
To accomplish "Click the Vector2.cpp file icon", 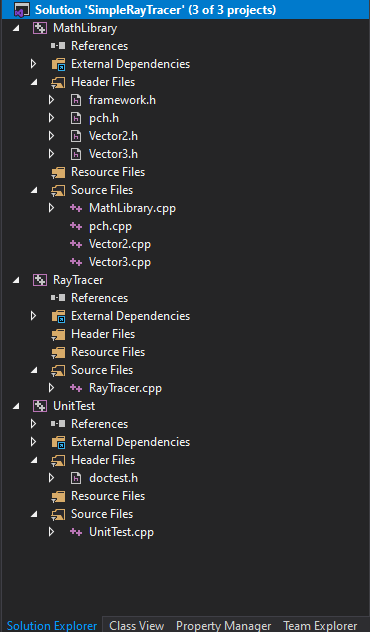I will tap(76, 244).
